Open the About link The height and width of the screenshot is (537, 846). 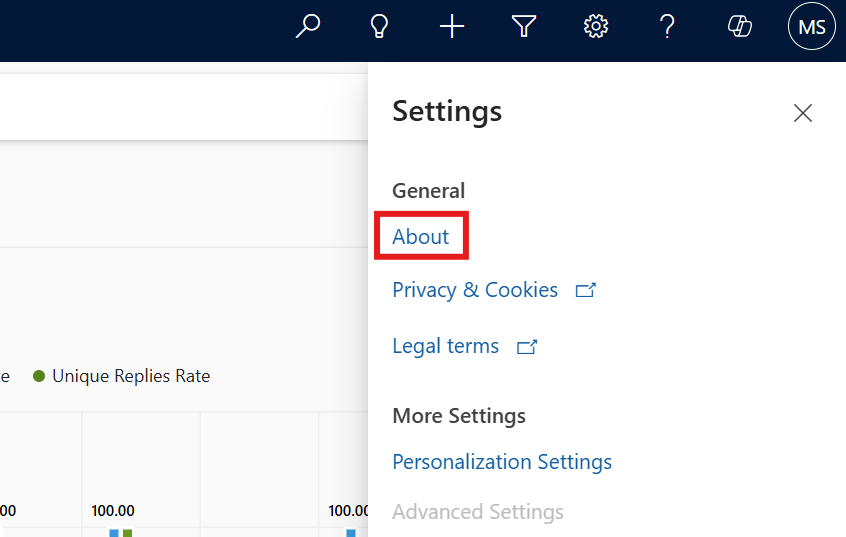[420, 237]
